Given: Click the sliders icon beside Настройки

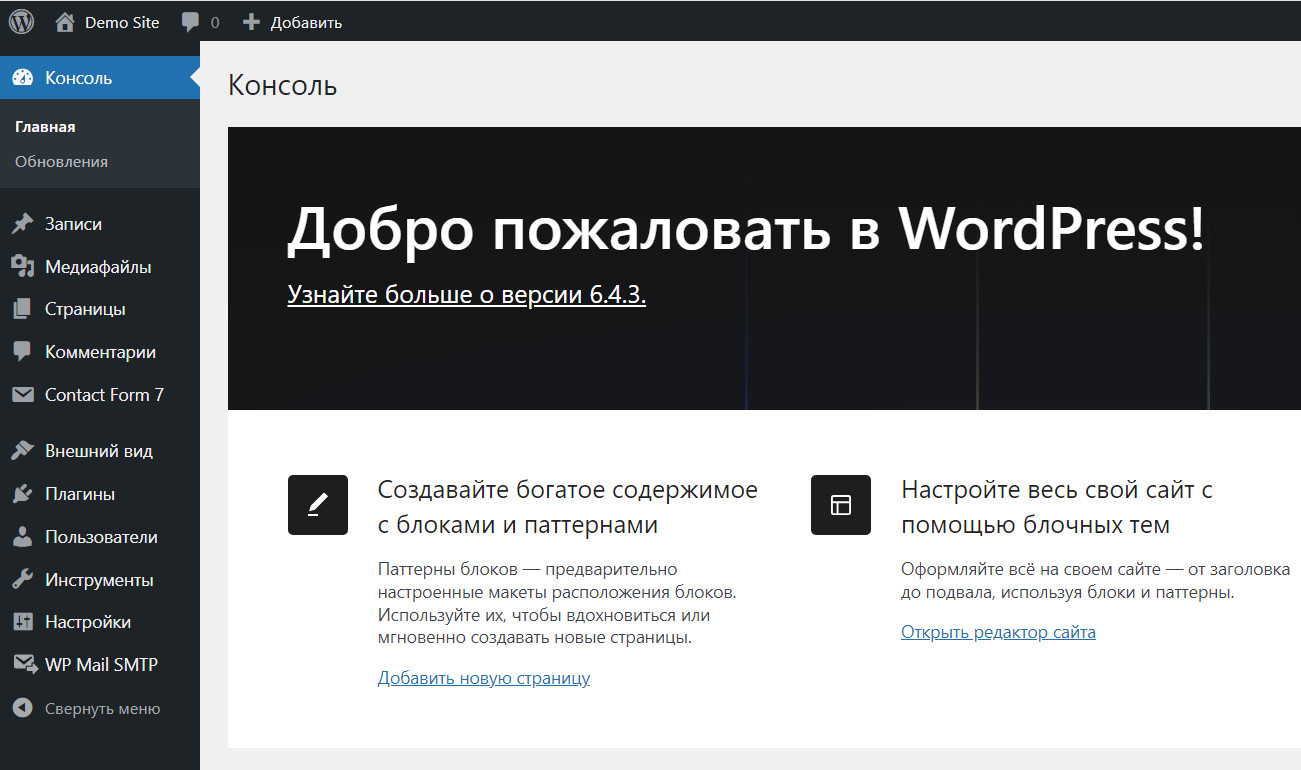Looking at the screenshot, I should (22, 622).
